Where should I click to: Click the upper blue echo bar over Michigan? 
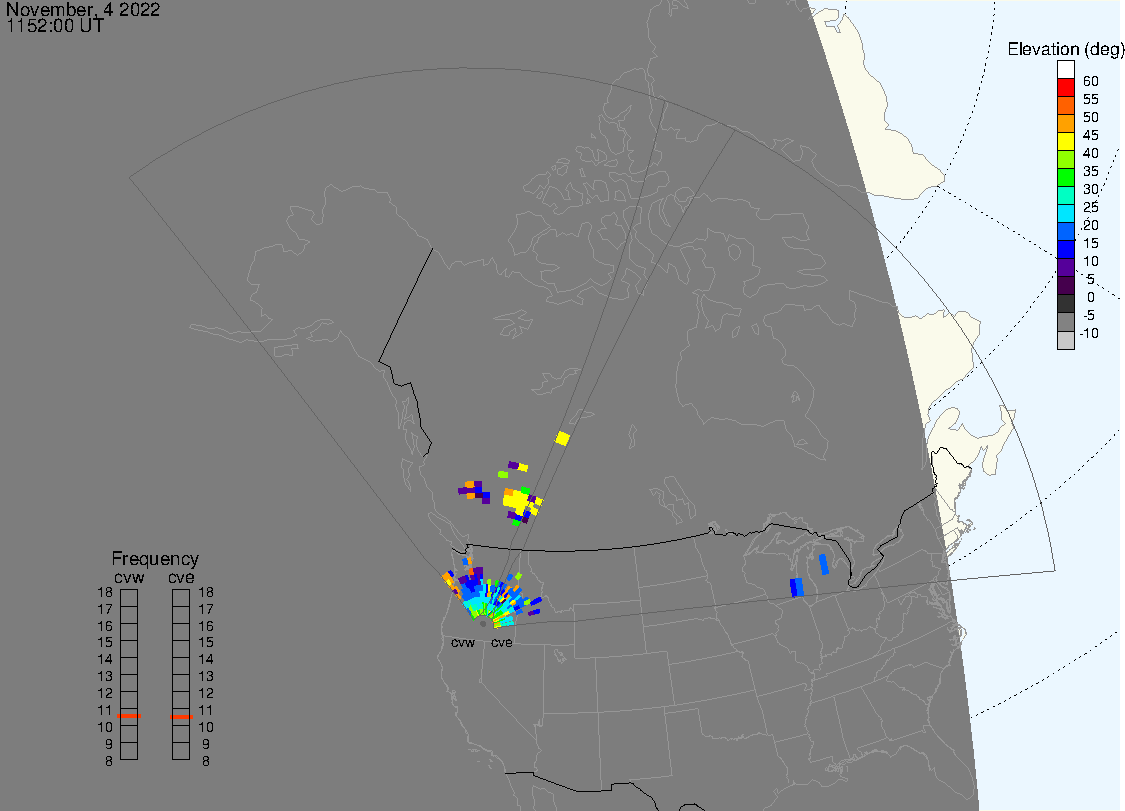click(824, 563)
